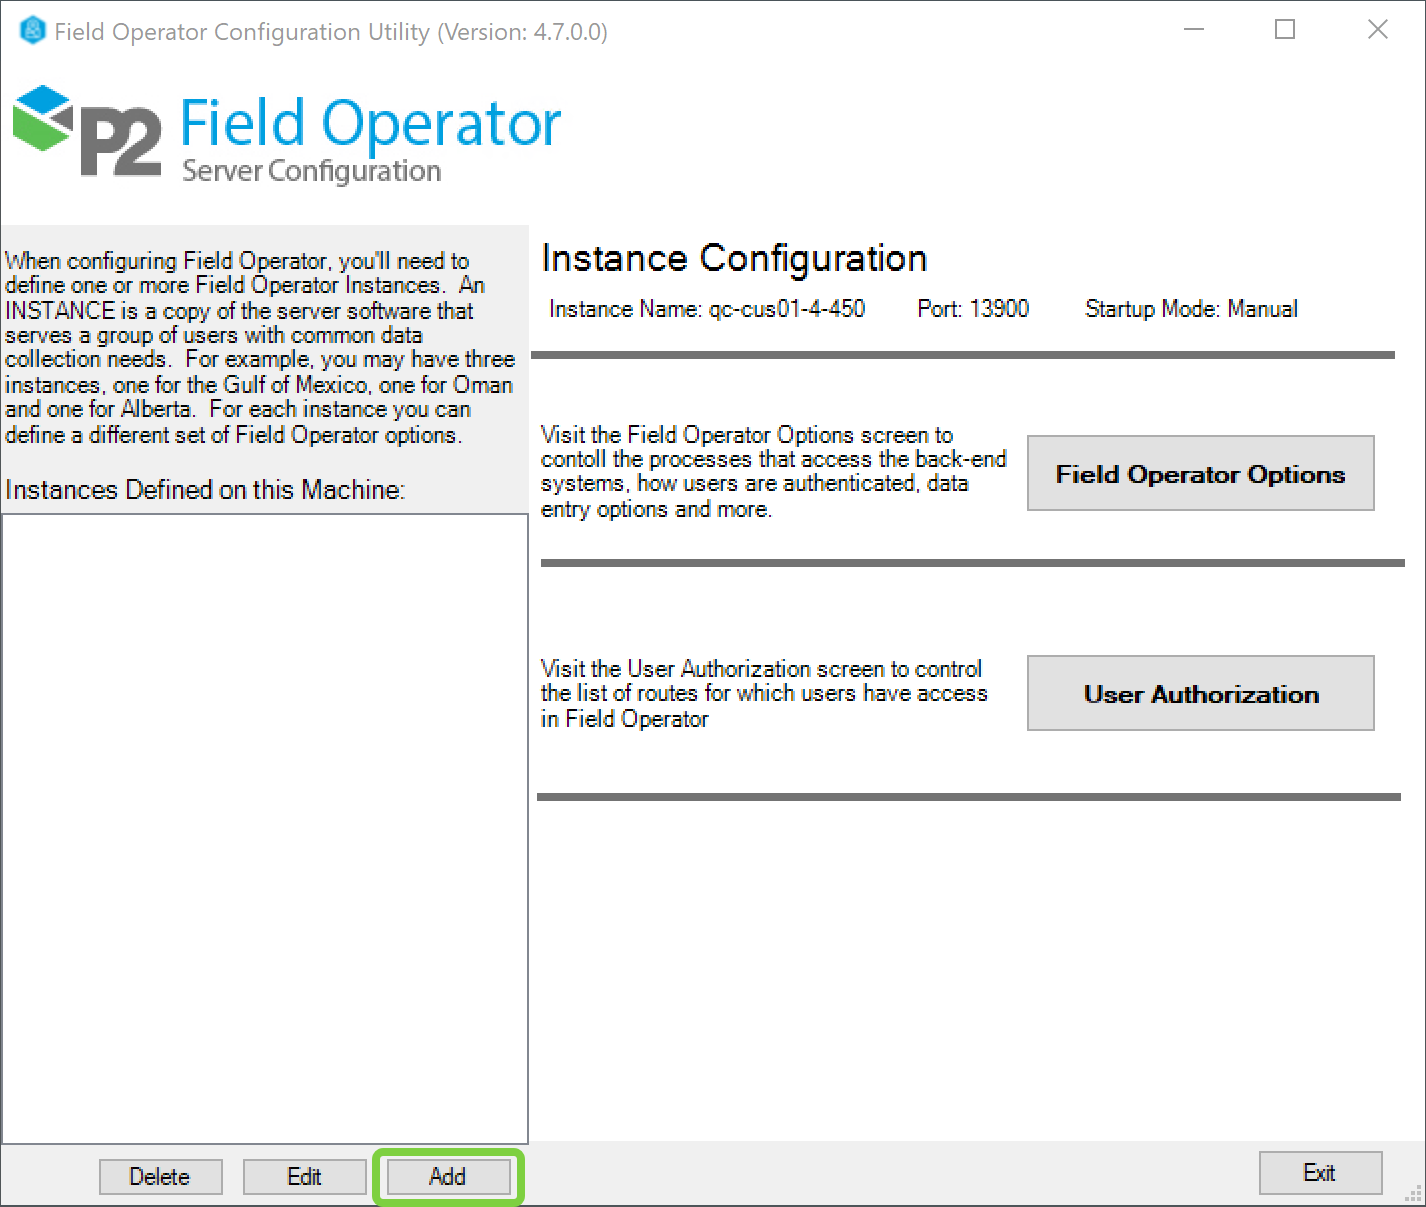Click inside the empty instances list box
1426x1207 pixels.
(265, 828)
